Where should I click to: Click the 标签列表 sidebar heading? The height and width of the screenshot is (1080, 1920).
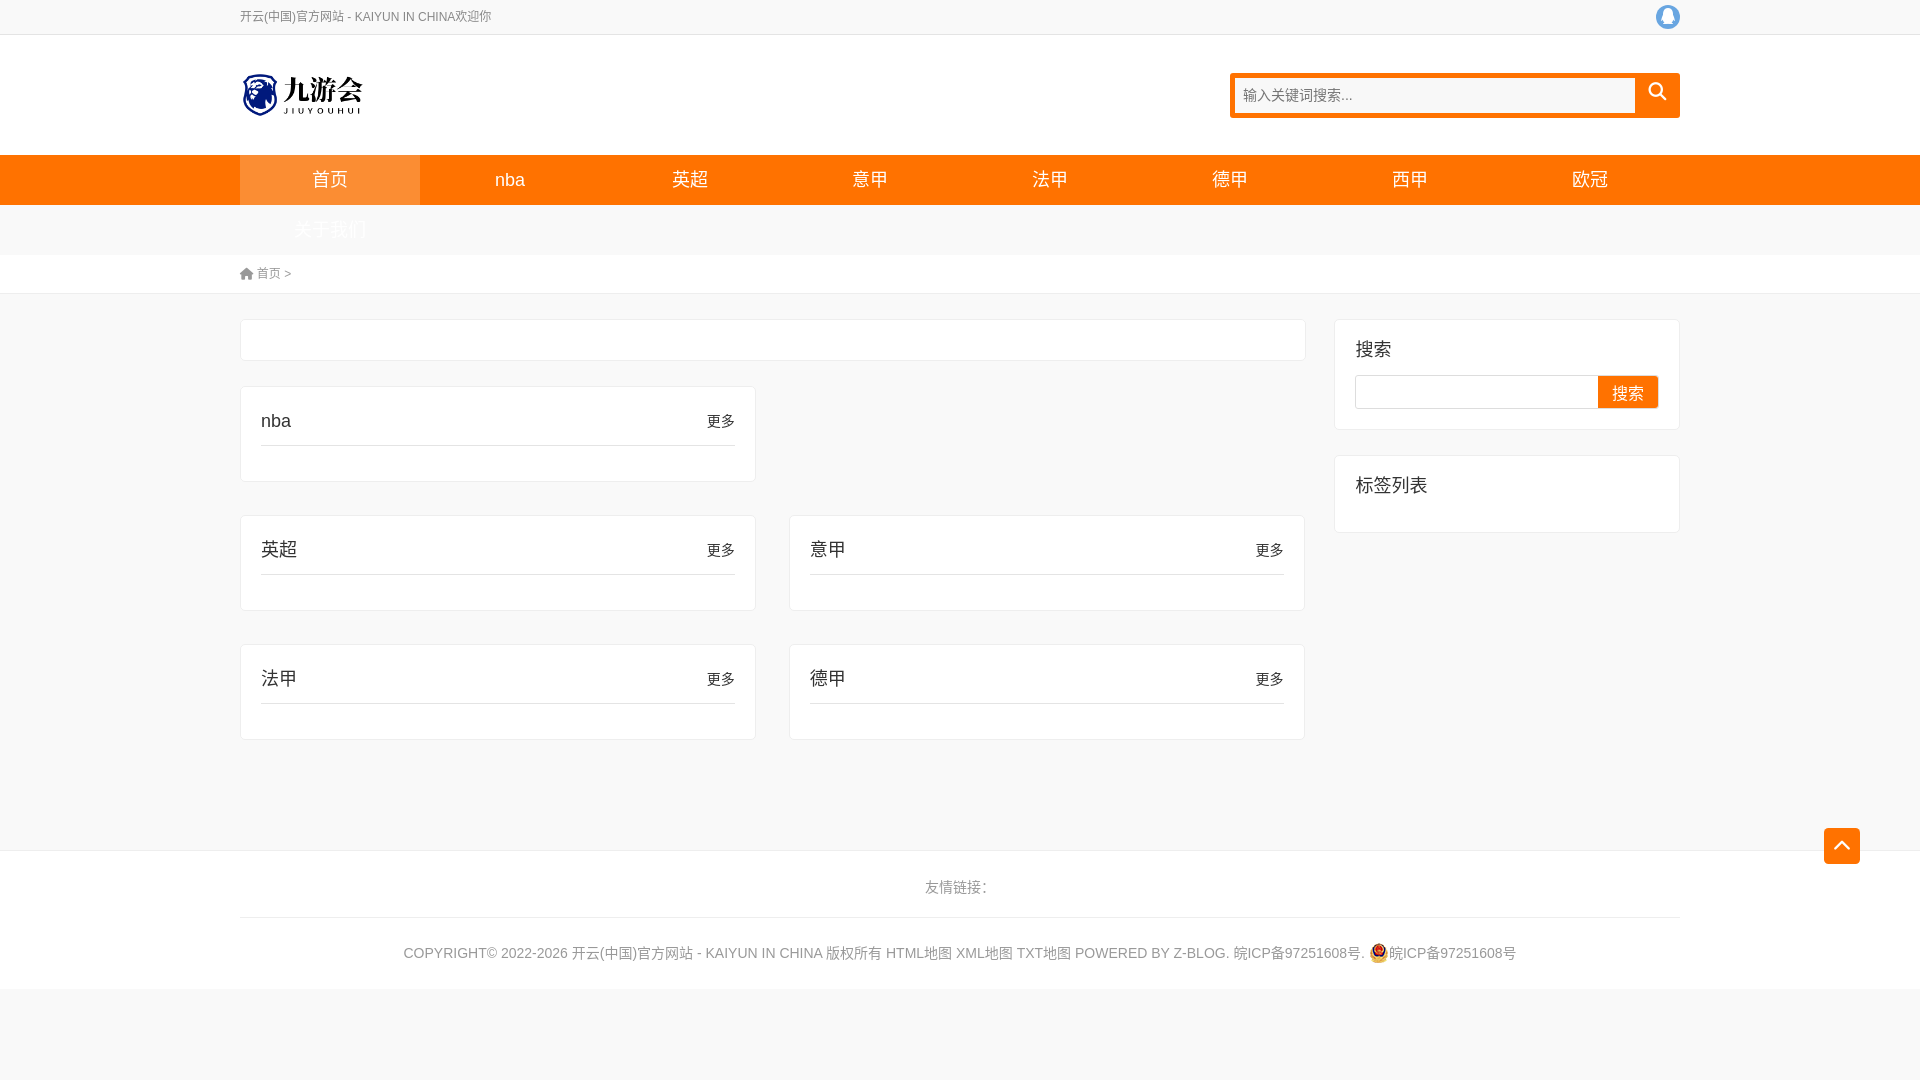(x=1391, y=486)
